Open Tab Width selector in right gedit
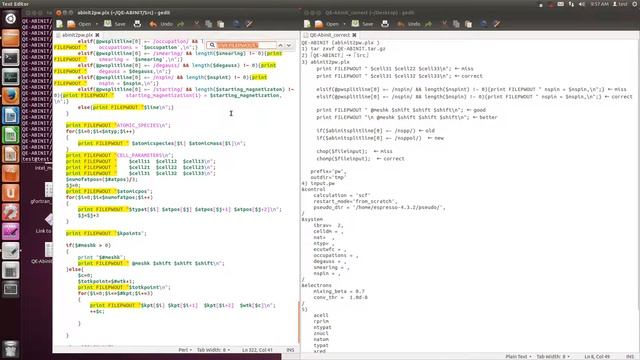 tap(553, 356)
